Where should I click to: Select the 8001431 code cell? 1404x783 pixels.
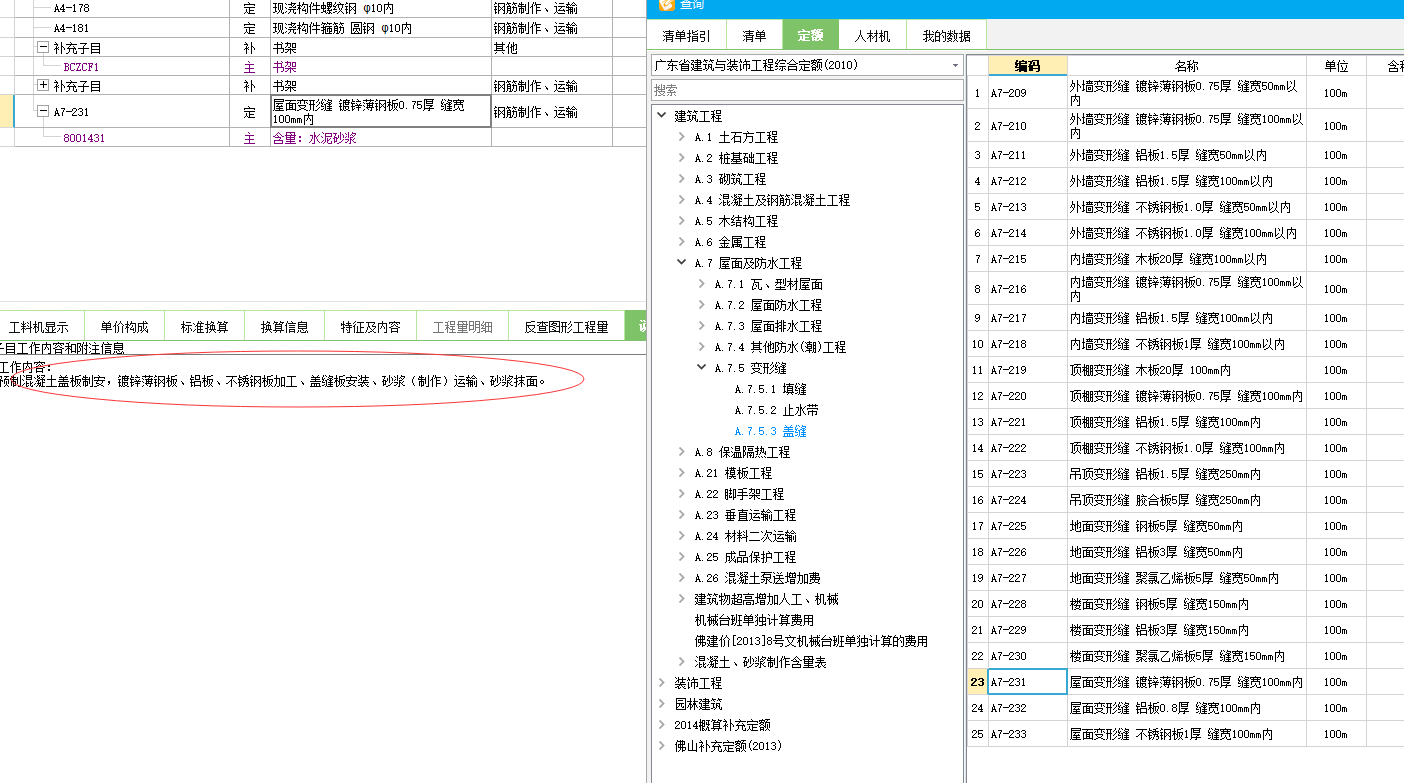[83, 138]
